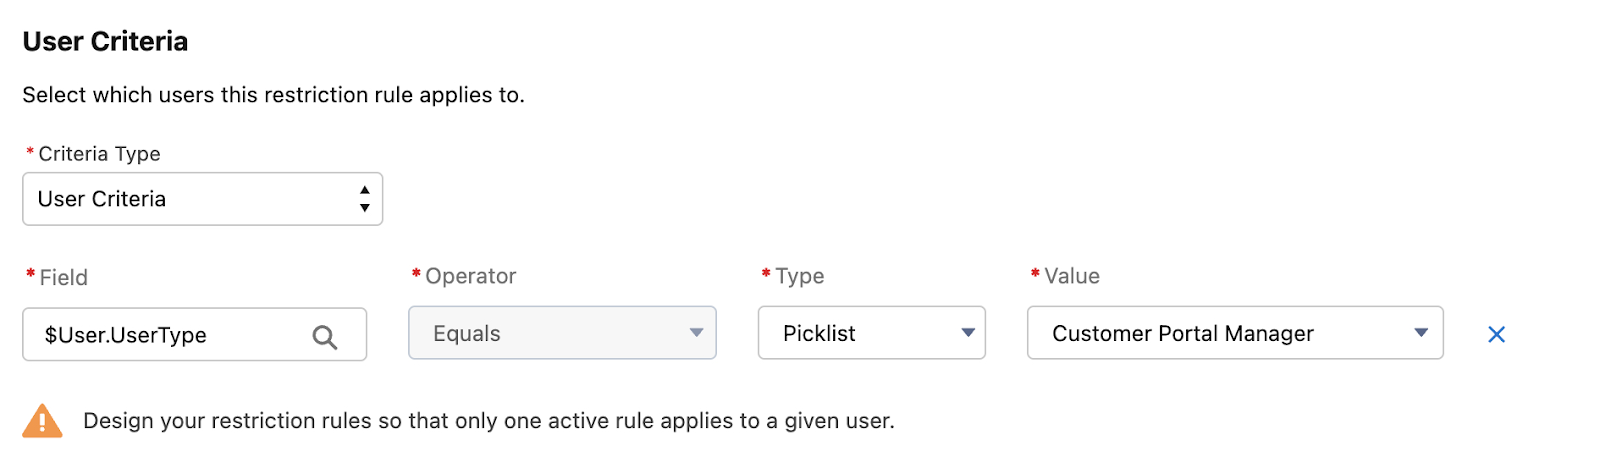Open the Criteria Type combo box
The width and height of the screenshot is (1600, 457).
[x=202, y=199]
